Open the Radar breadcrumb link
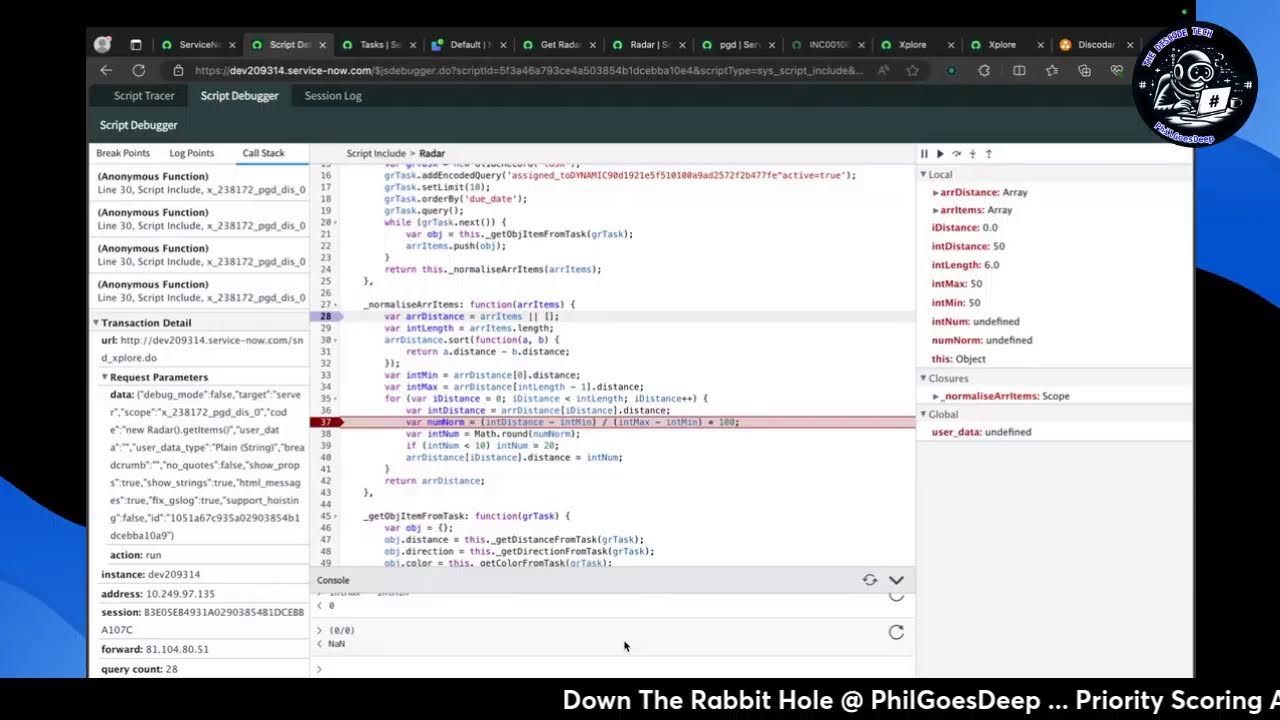This screenshot has height=720, width=1280. tap(432, 153)
